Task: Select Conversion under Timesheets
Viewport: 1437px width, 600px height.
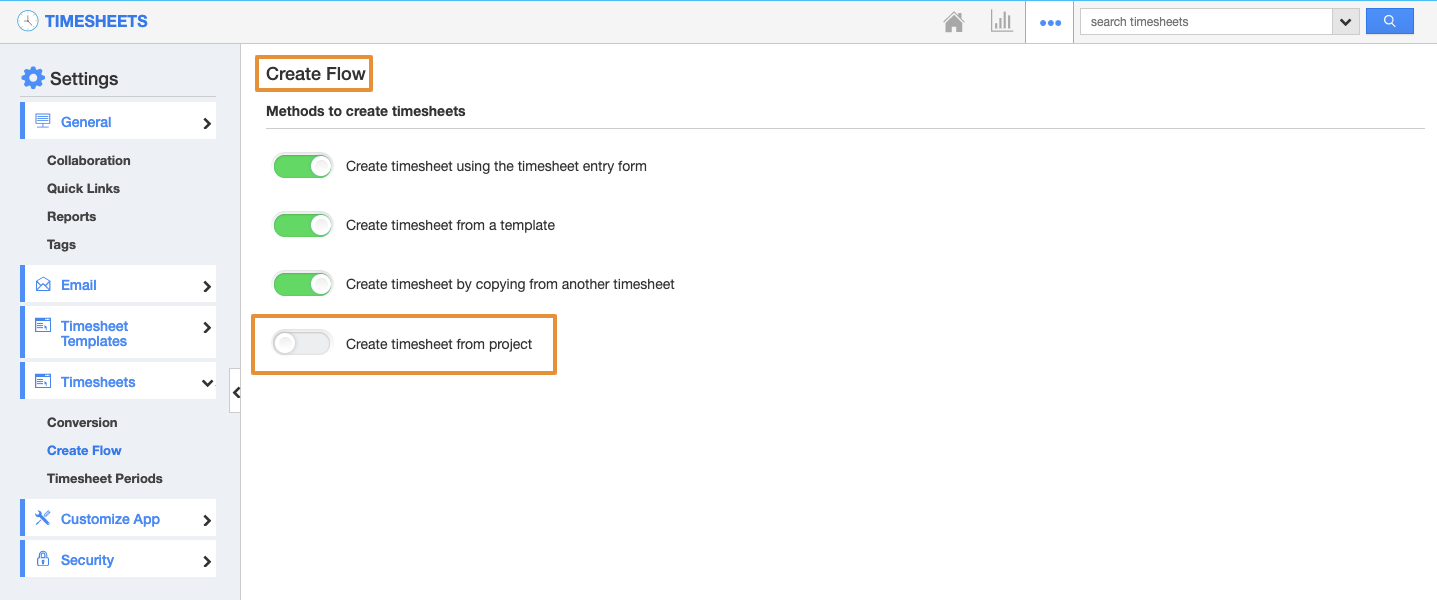Action: click(82, 422)
